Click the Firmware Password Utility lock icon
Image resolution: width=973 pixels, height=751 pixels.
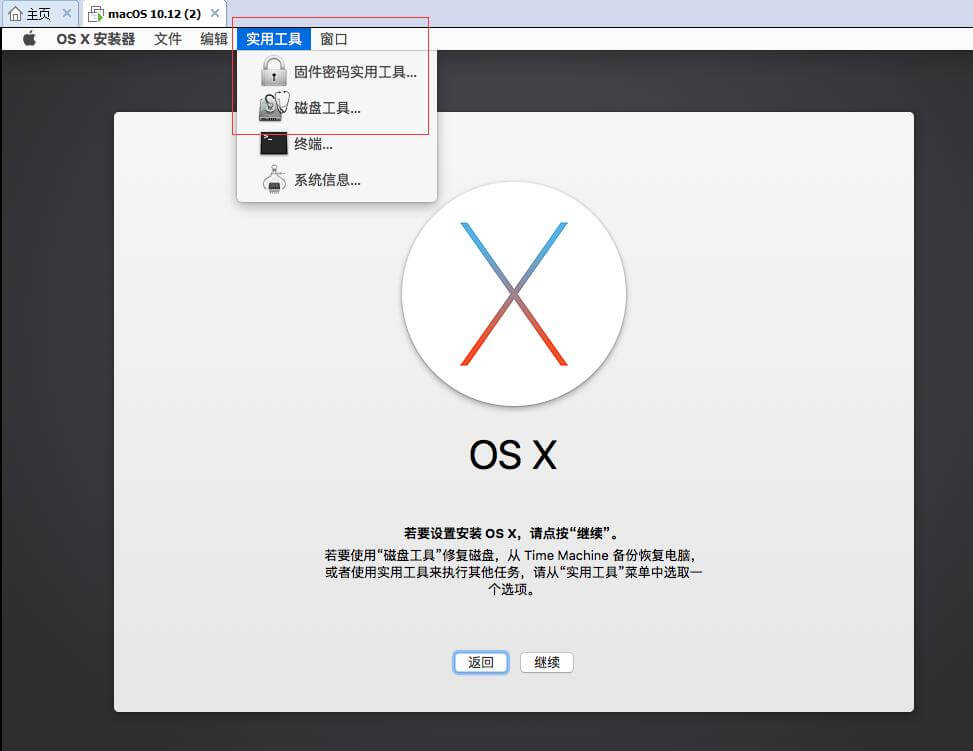point(274,71)
